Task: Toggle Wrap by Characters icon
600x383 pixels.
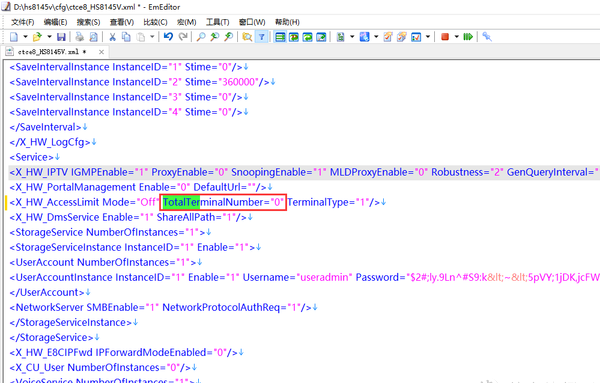Action: coord(294,37)
